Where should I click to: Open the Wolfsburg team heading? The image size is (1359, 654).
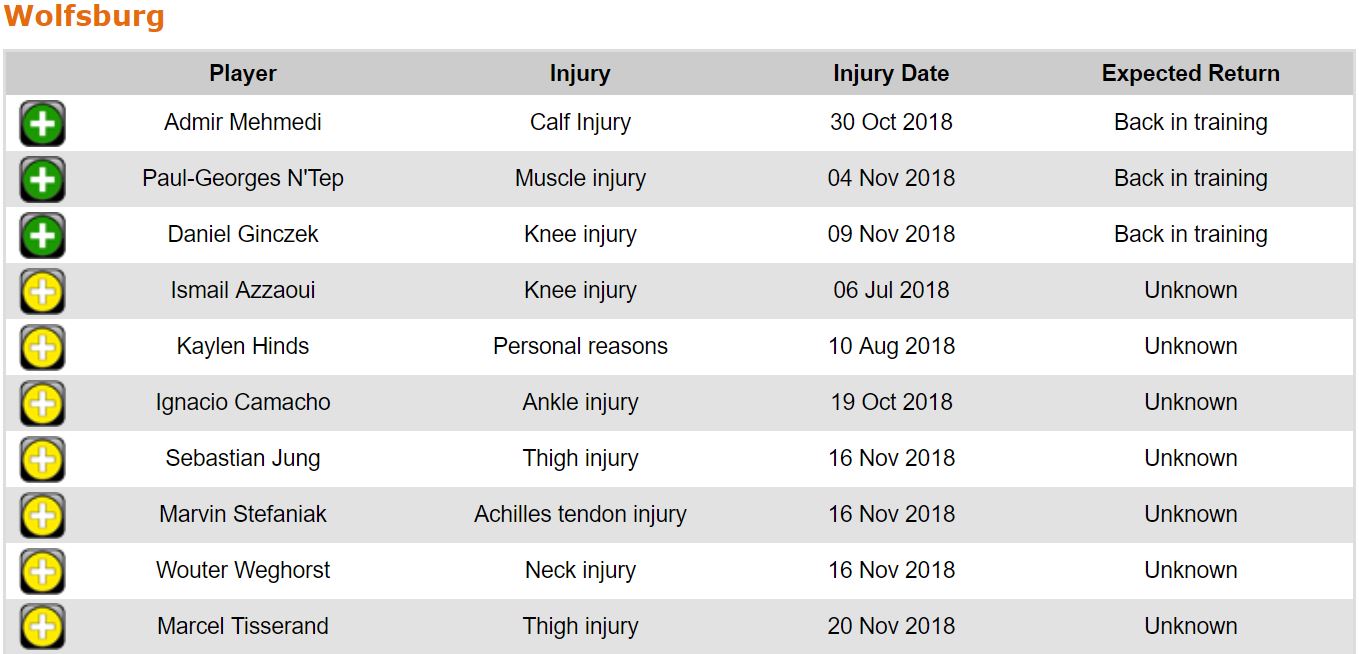84,17
